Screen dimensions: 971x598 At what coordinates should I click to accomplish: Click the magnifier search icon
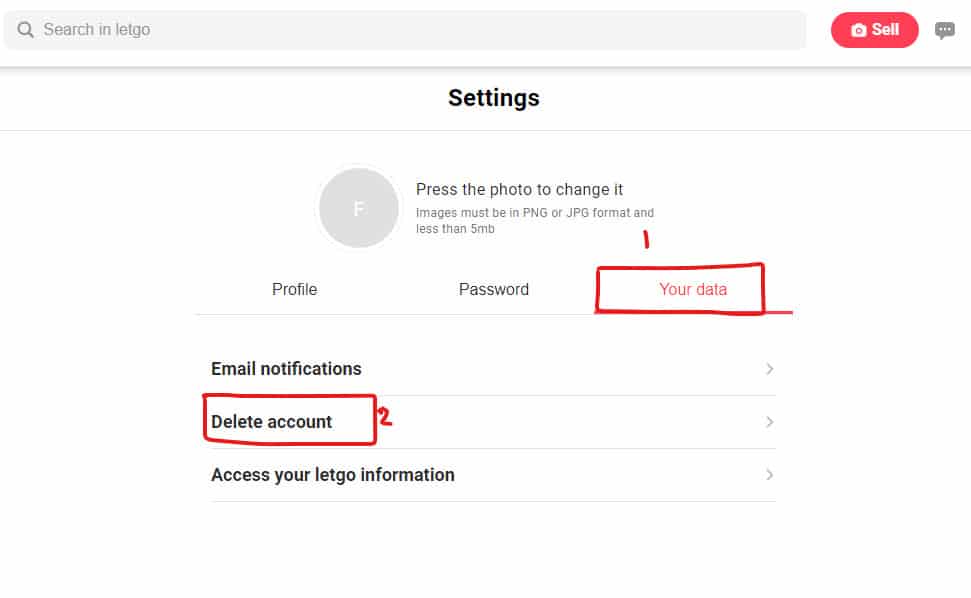25,30
